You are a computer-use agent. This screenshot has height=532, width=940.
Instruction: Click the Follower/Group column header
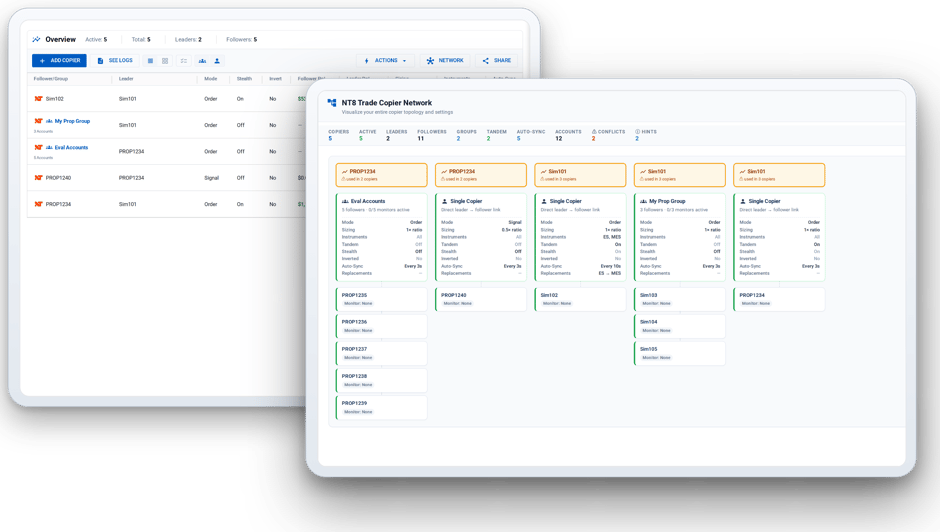51,79
